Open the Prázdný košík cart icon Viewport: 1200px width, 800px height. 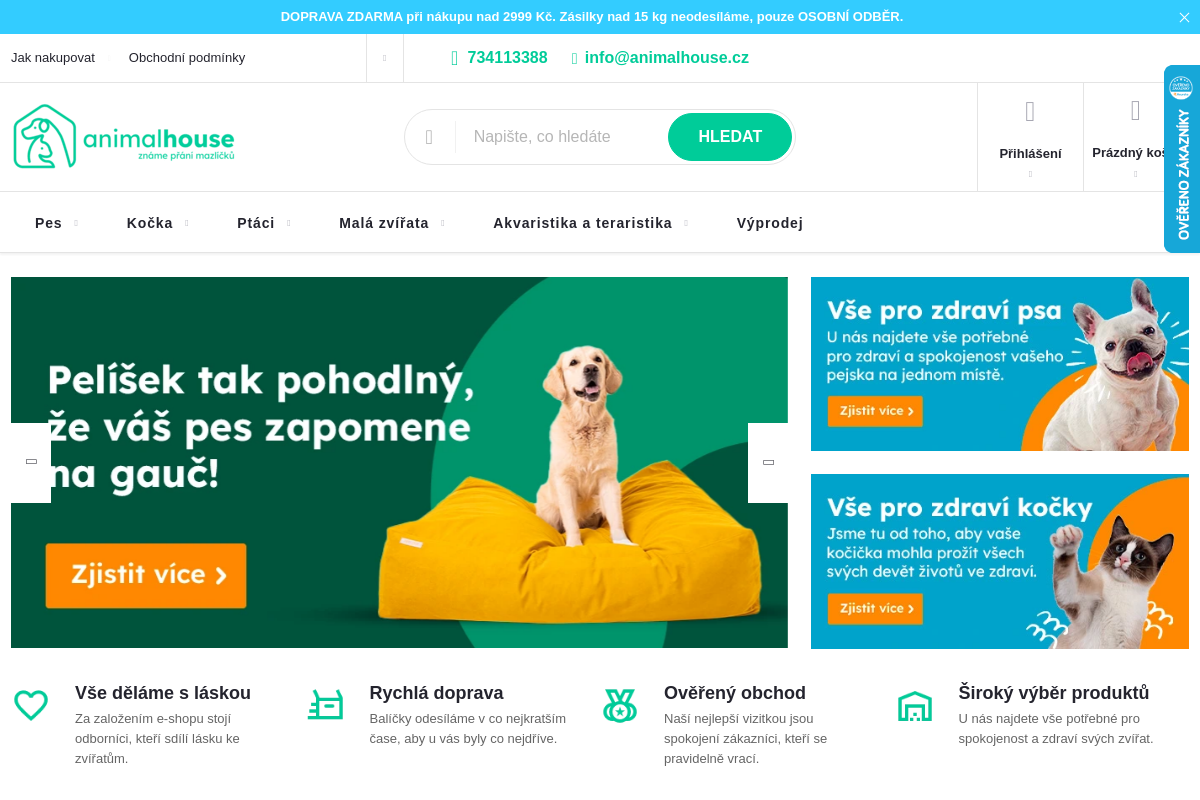(x=1135, y=110)
